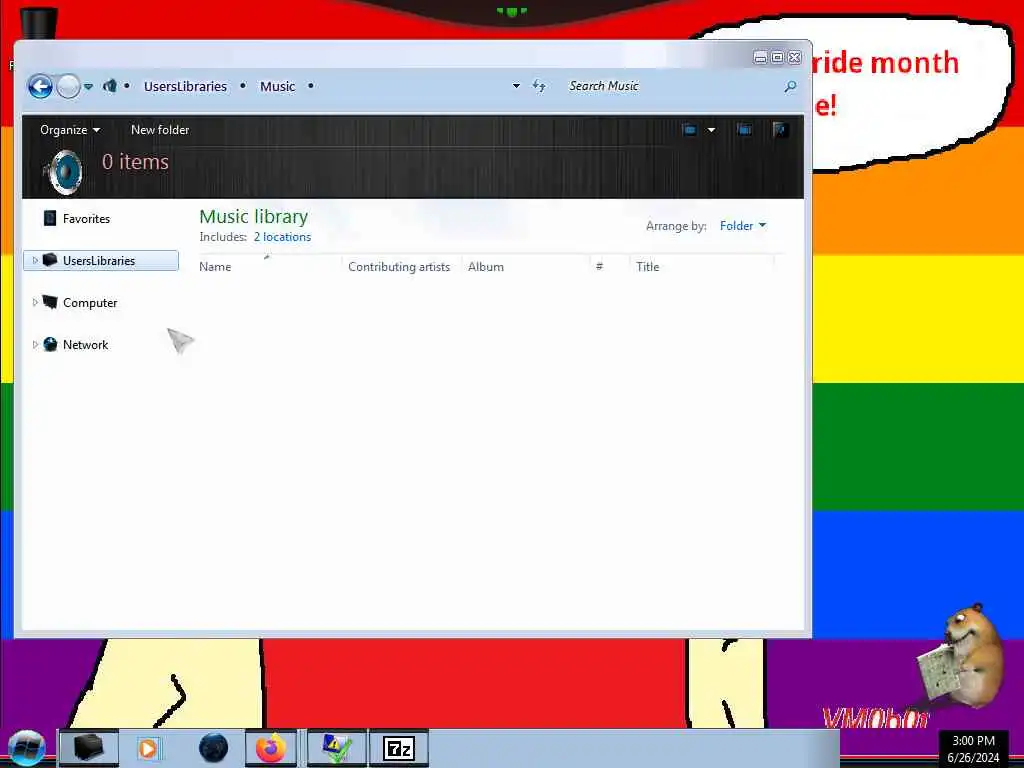Select Computer in the navigation pane

click(x=90, y=302)
